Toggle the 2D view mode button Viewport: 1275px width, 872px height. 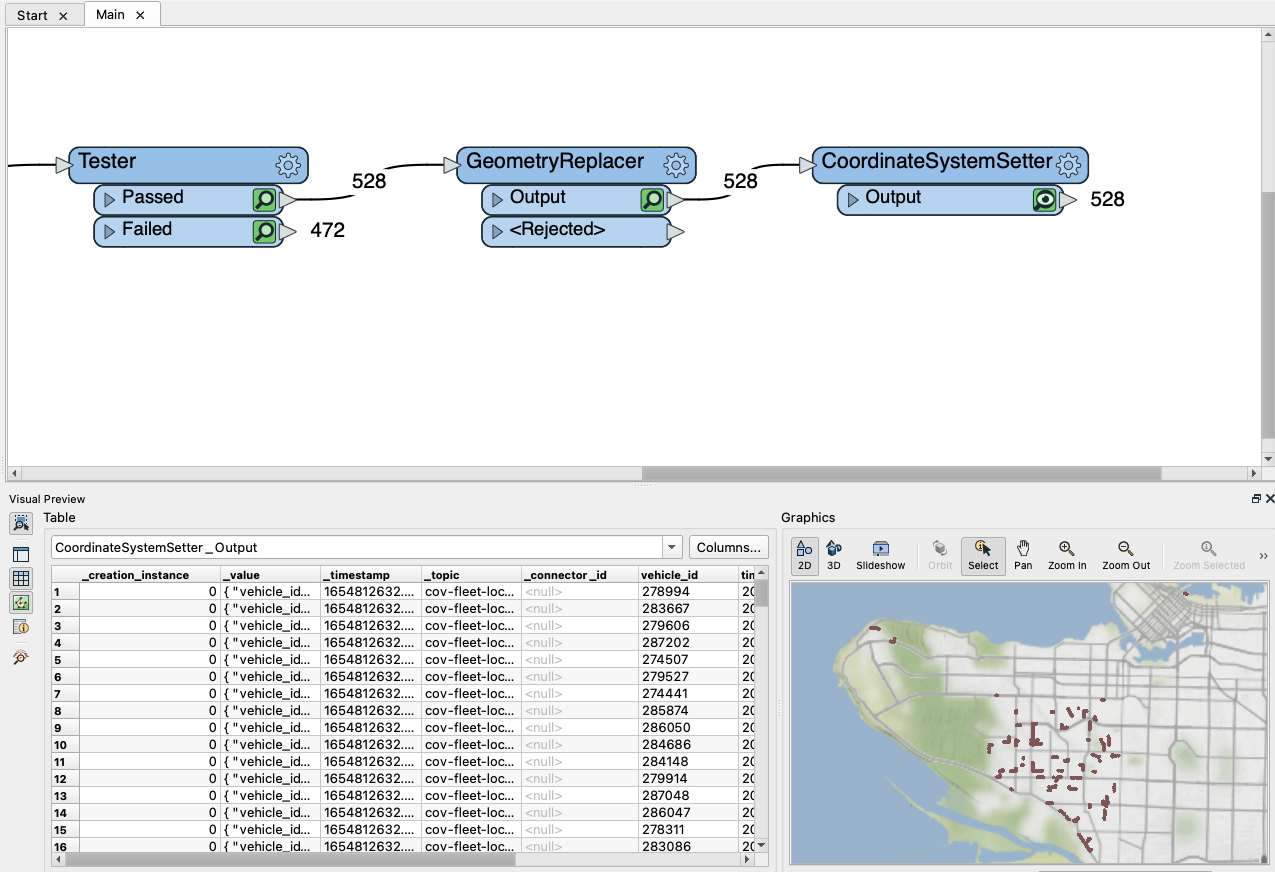click(x=804, y=556)
